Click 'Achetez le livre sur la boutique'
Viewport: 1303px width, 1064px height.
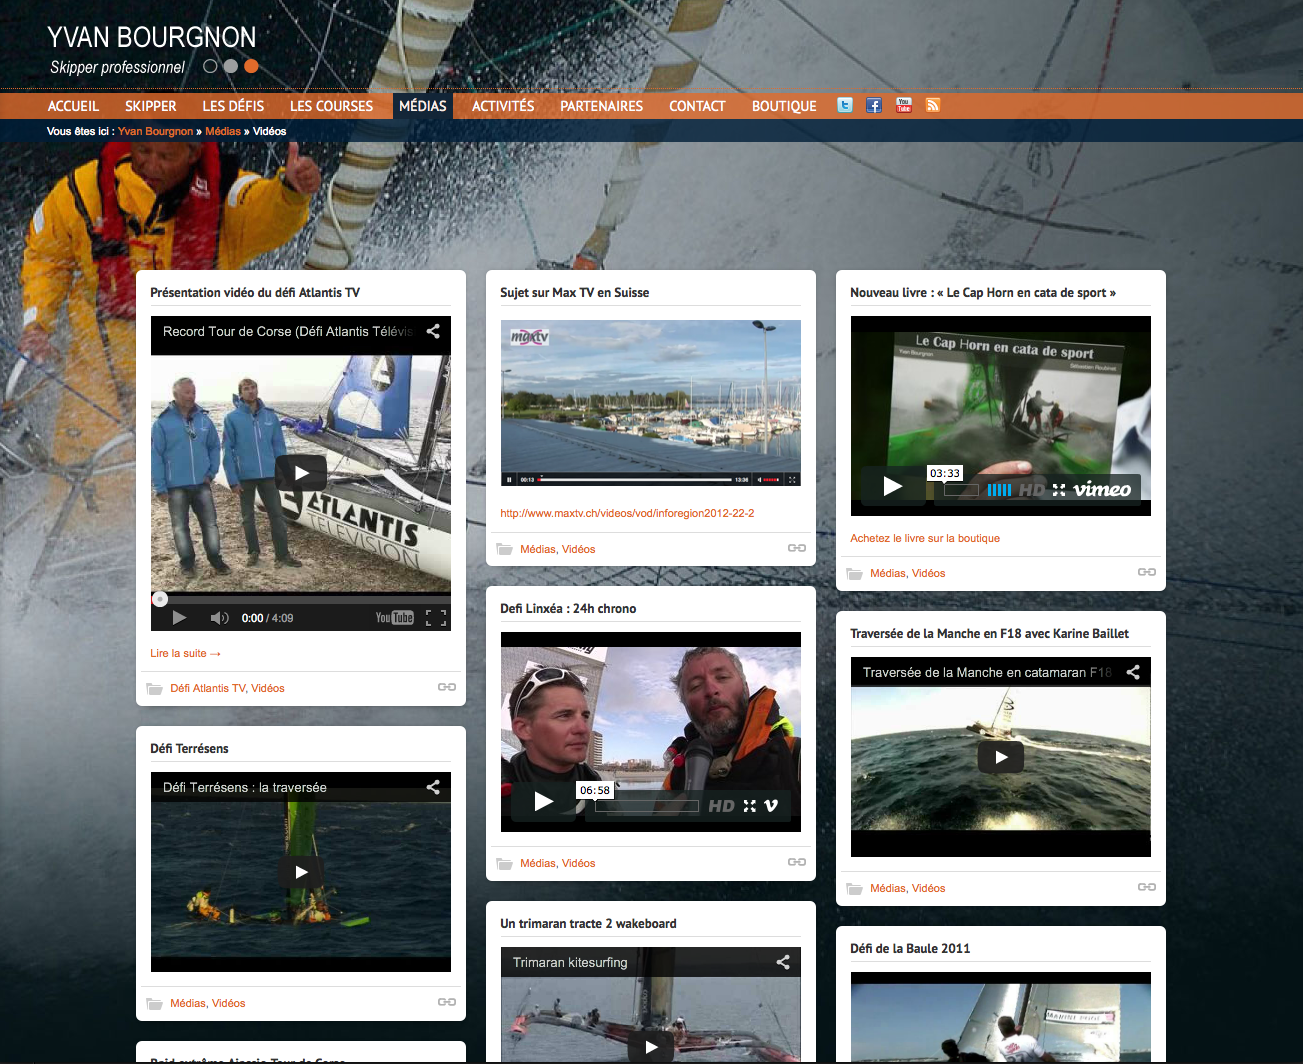pos(925,538)
